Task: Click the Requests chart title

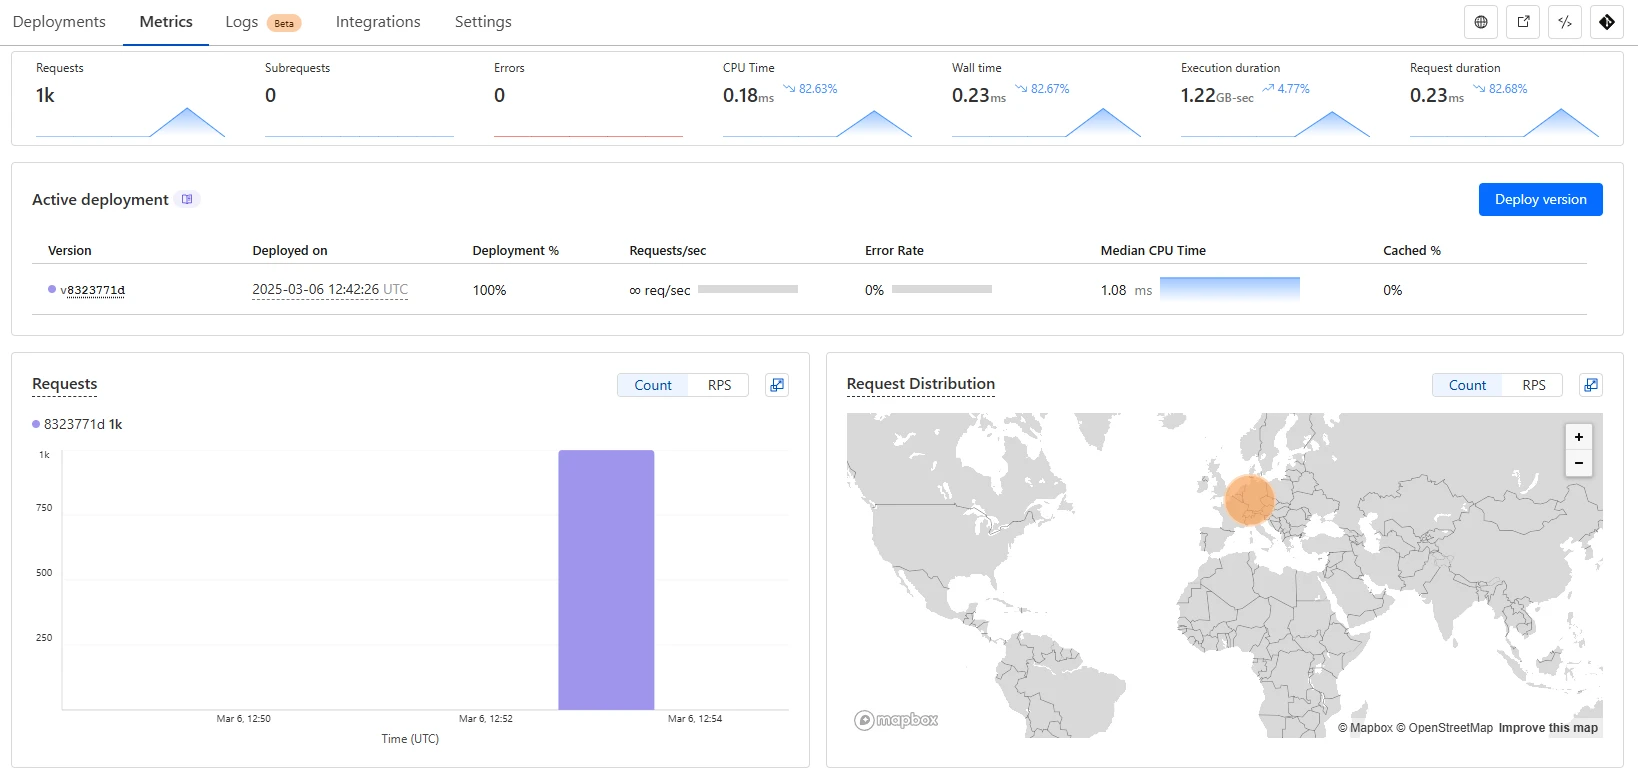Action: (x=65, y=384)
